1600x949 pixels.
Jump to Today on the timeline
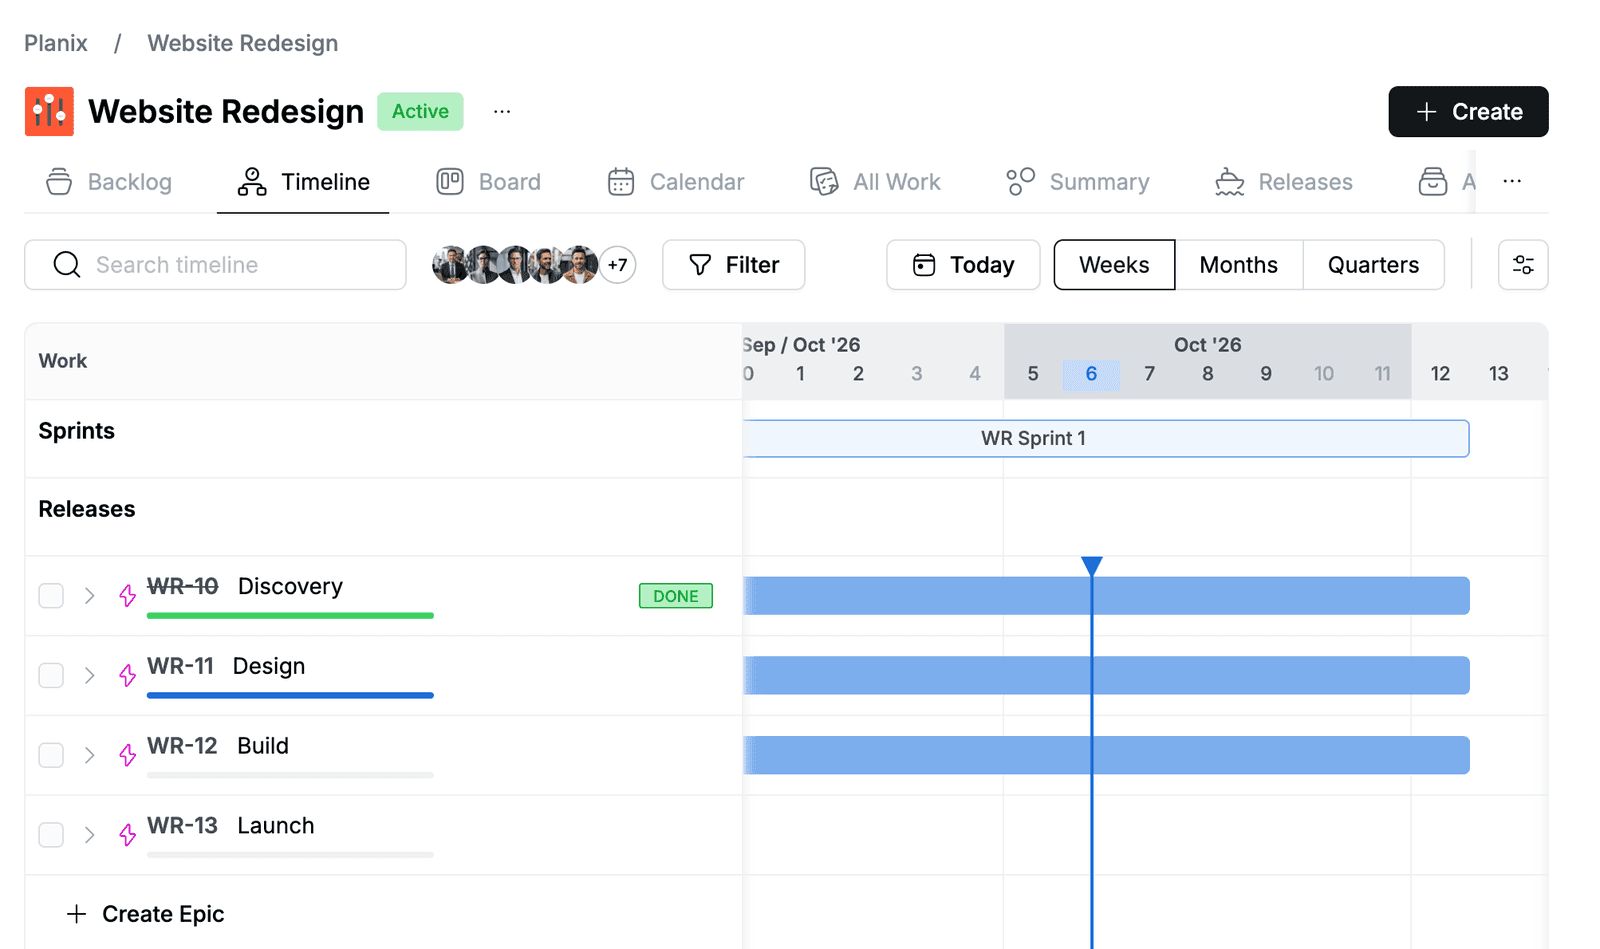(963, 265)
